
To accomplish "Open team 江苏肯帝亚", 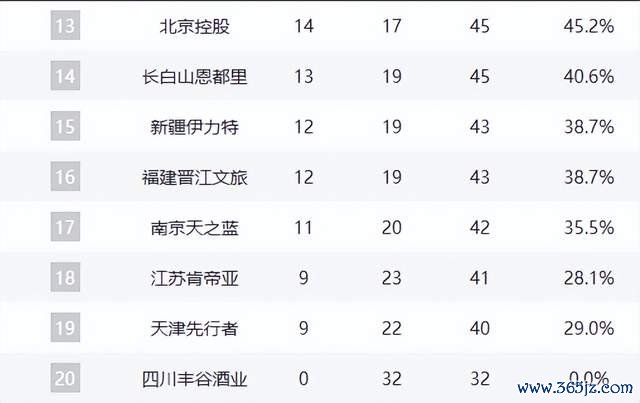I will point(195,278).
